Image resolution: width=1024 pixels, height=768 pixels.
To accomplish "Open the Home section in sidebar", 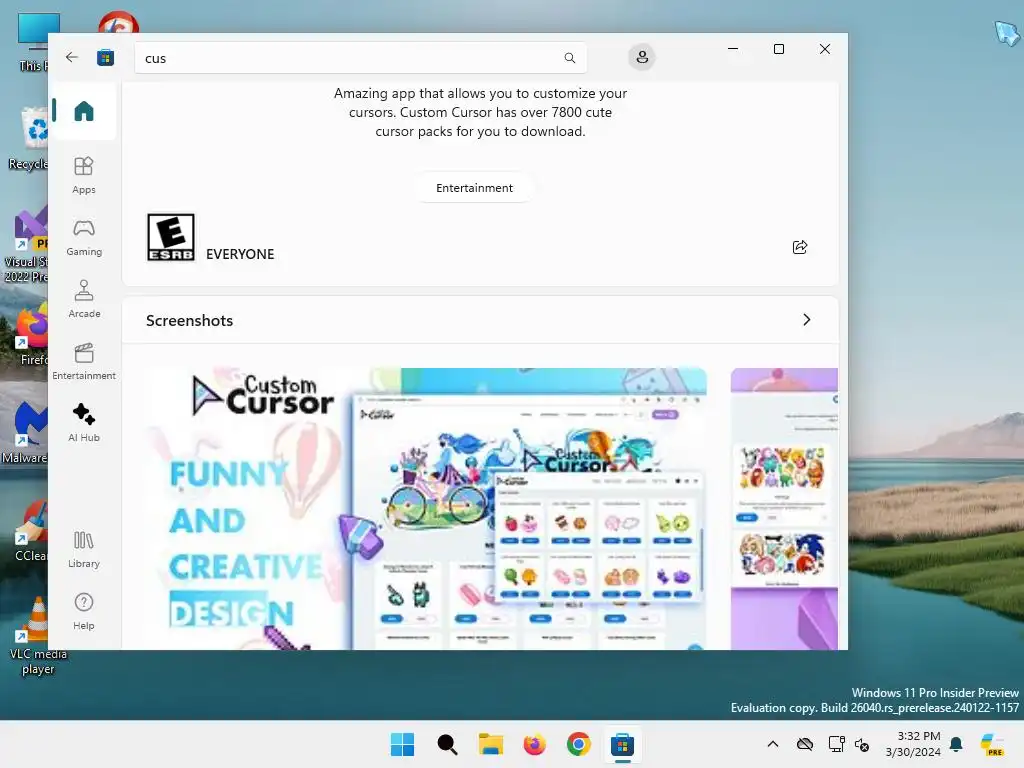I will click(84, 111).
